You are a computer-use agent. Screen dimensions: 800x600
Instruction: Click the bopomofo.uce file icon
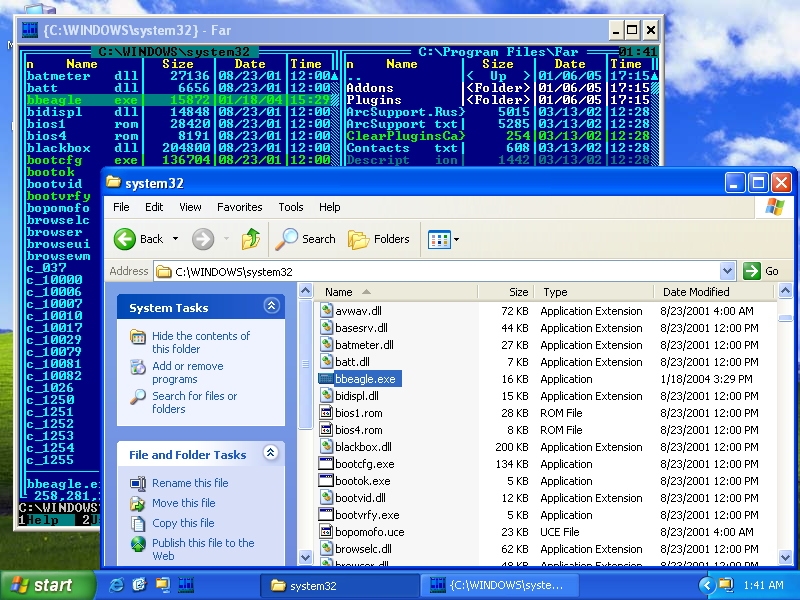pos(326,532)
